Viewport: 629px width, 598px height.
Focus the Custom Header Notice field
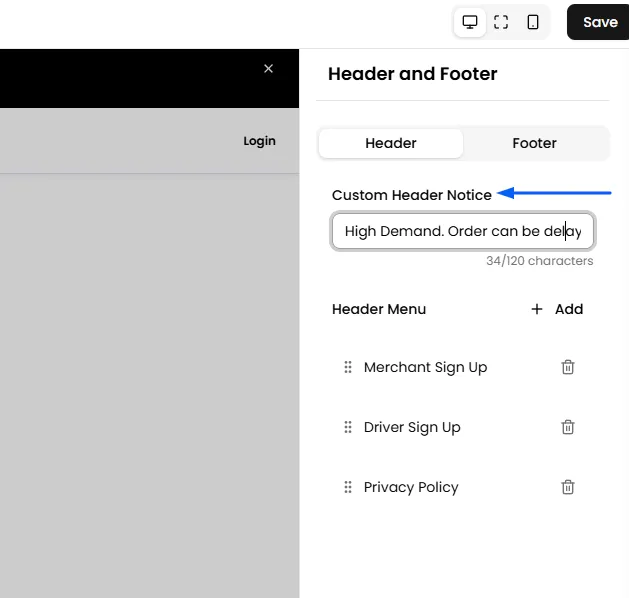463,231
